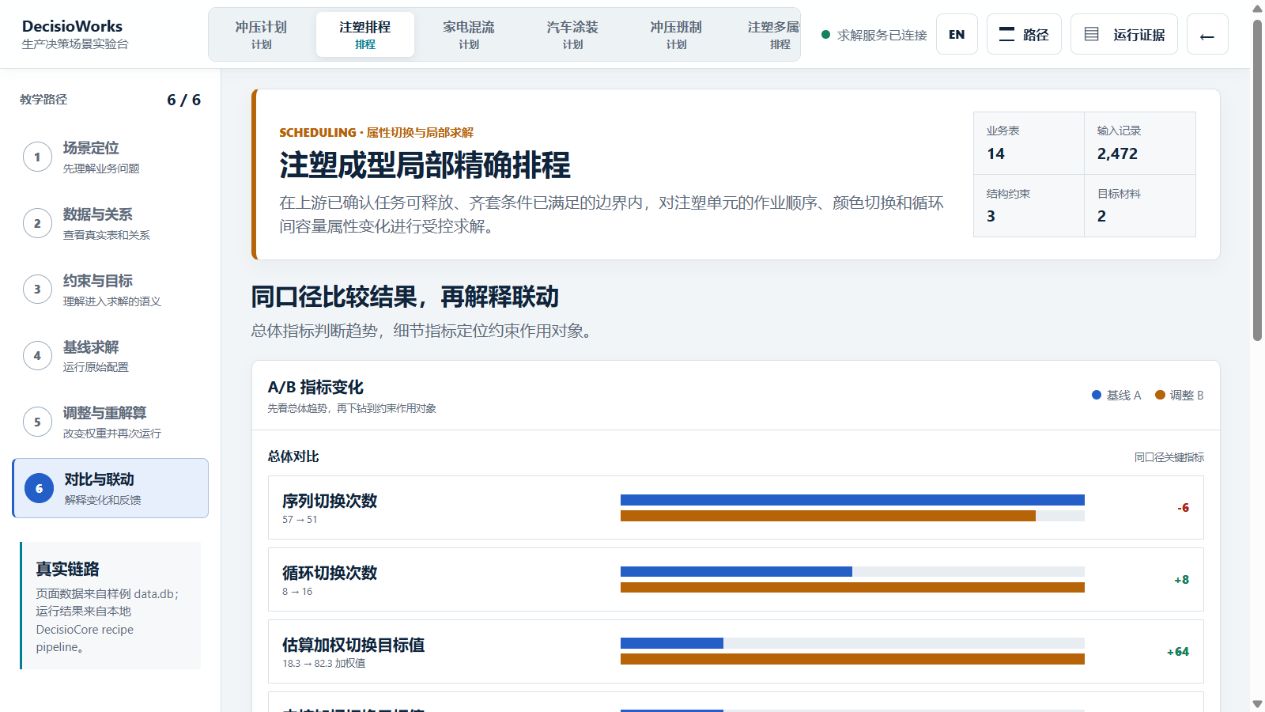Open the 调整与重解算 step

[x=111, y=422]
